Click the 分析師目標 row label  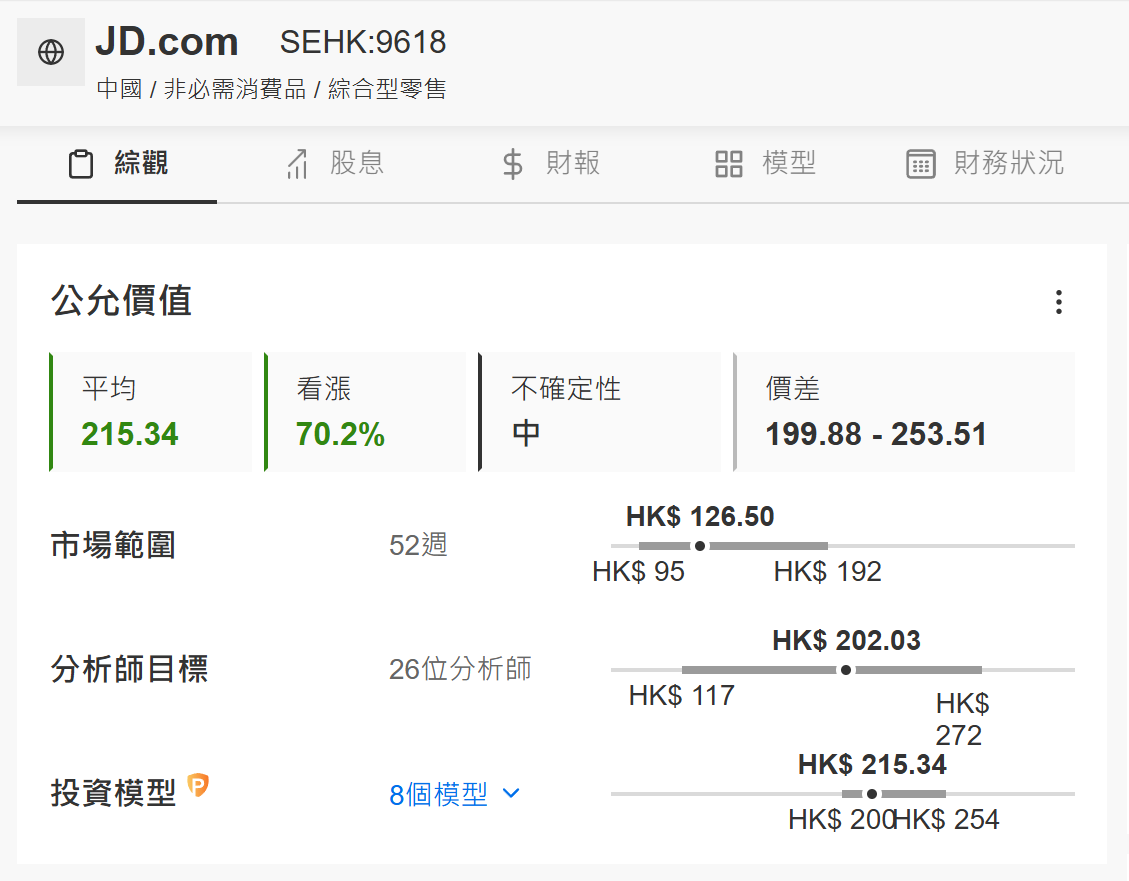pyautogui.click(x=130, y=669)
